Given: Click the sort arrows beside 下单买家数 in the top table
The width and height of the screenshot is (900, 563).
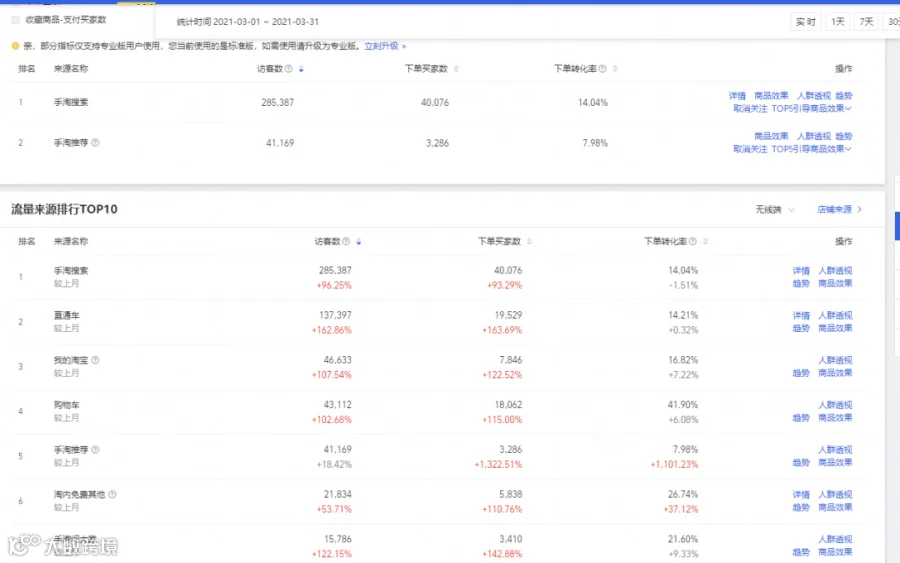Looking at the screenshot, I should click(456, 69).
